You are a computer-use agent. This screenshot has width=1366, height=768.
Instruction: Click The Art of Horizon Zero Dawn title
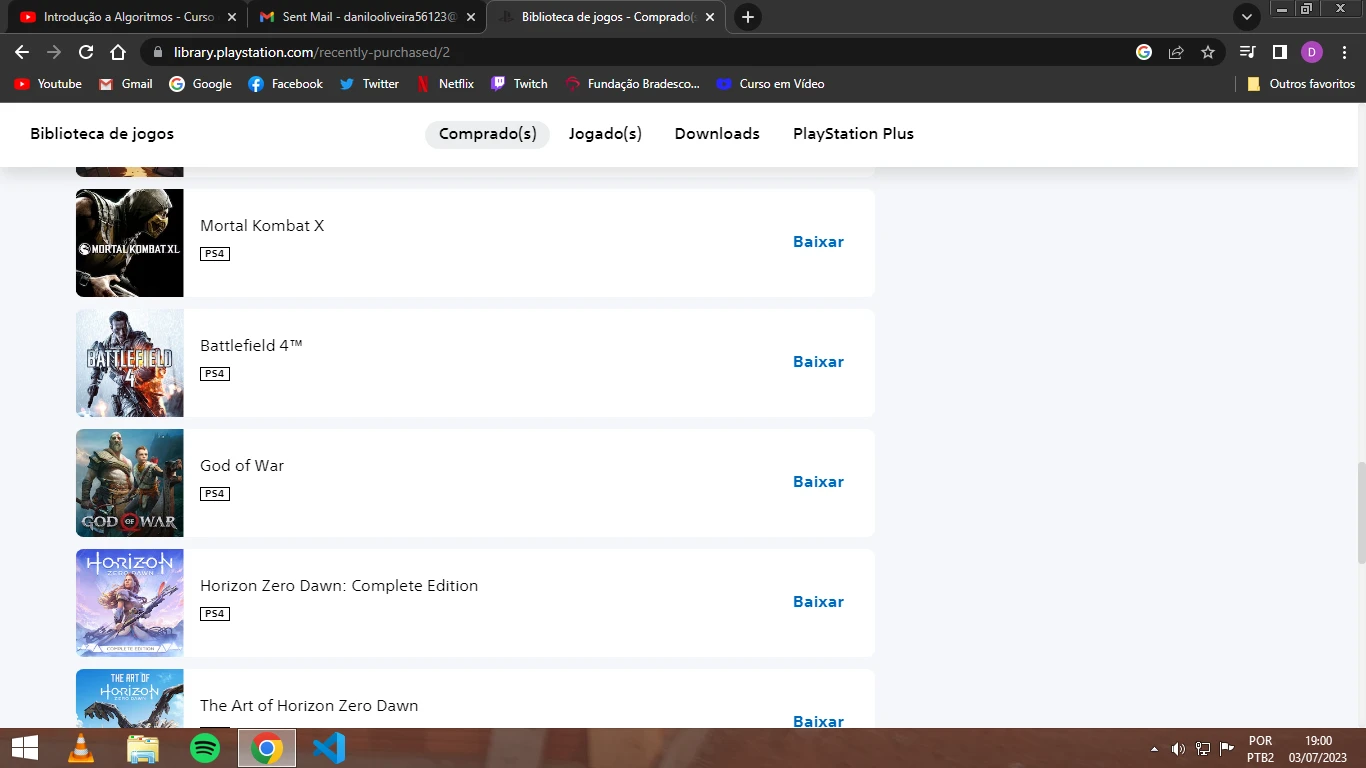click(309, 706)
